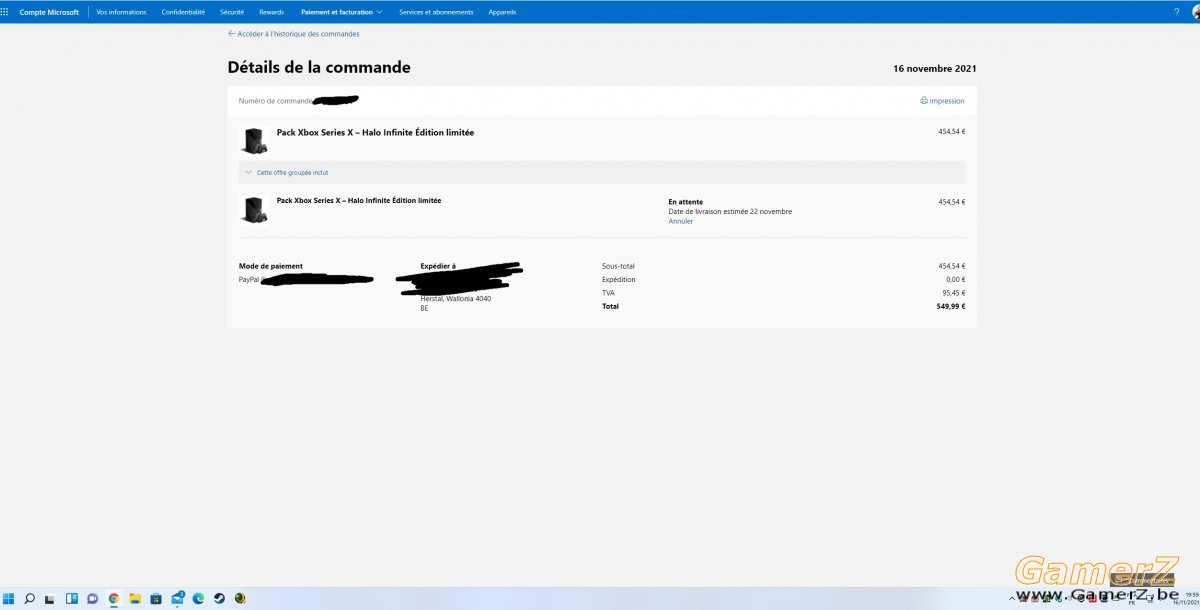
Task: Switch to Google Chrome in taskbar
Action: coord(113,599)
